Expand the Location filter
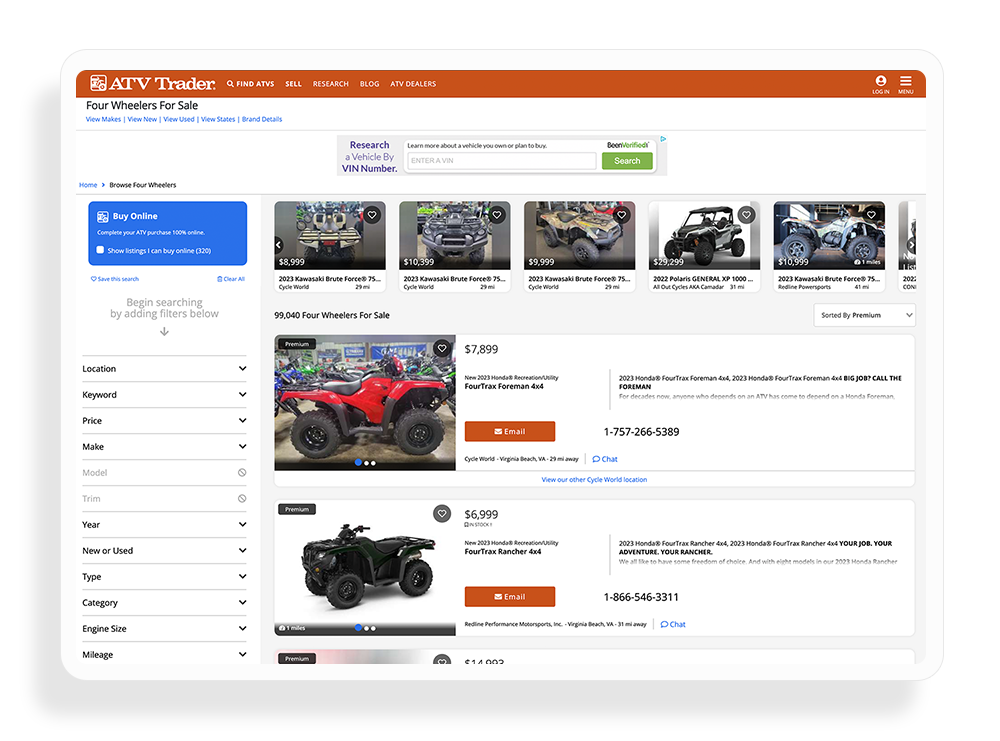This screenshot has height=741, width=1000. coord(164,368)
